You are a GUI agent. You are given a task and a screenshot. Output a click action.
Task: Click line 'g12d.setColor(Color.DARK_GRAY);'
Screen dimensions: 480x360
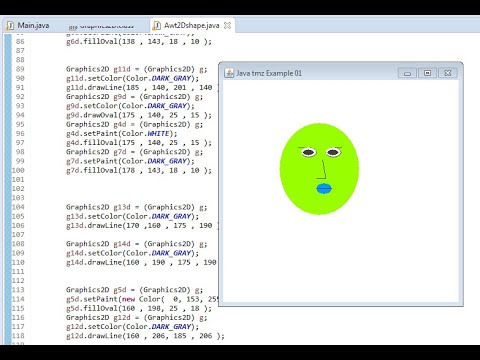tap(132, 327)
